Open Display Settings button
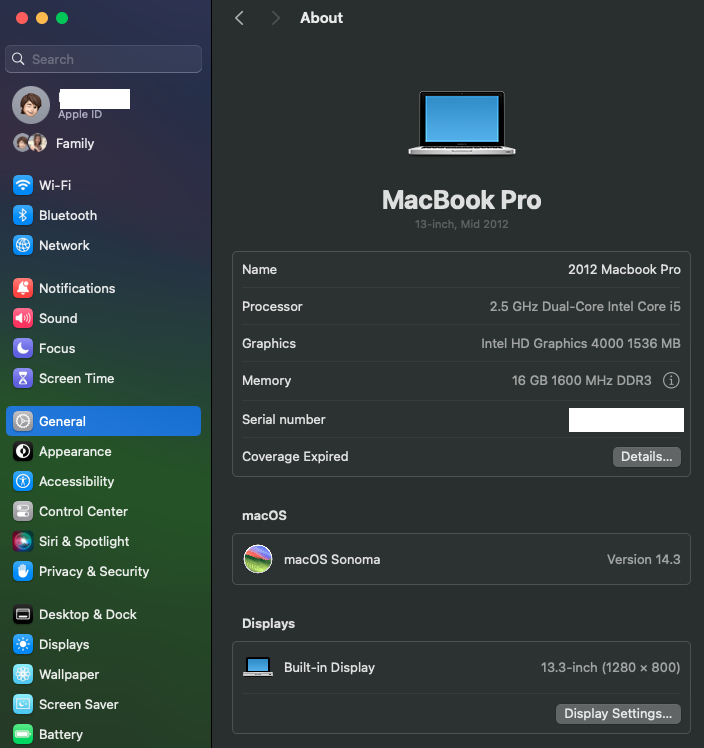 pos(618,714)
